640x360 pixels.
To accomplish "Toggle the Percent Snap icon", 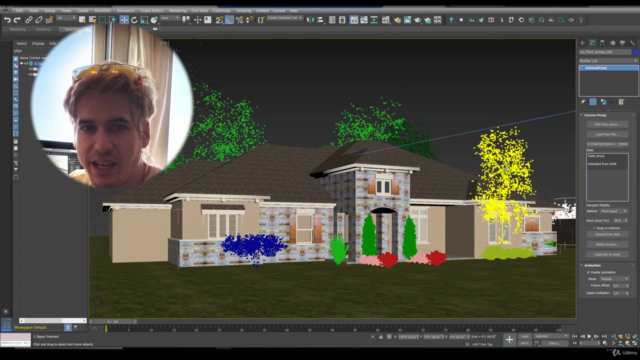I will pyautogui.click(x=240, y=20).
